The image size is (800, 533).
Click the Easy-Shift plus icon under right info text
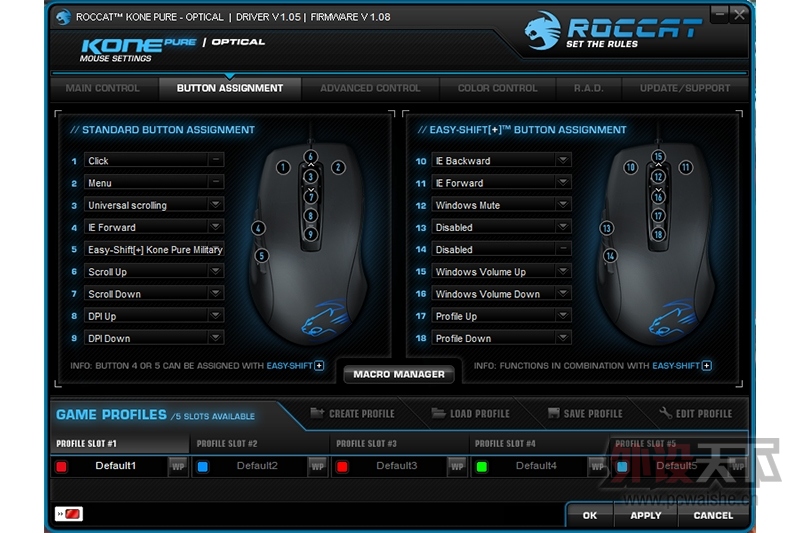coord(707,366)
